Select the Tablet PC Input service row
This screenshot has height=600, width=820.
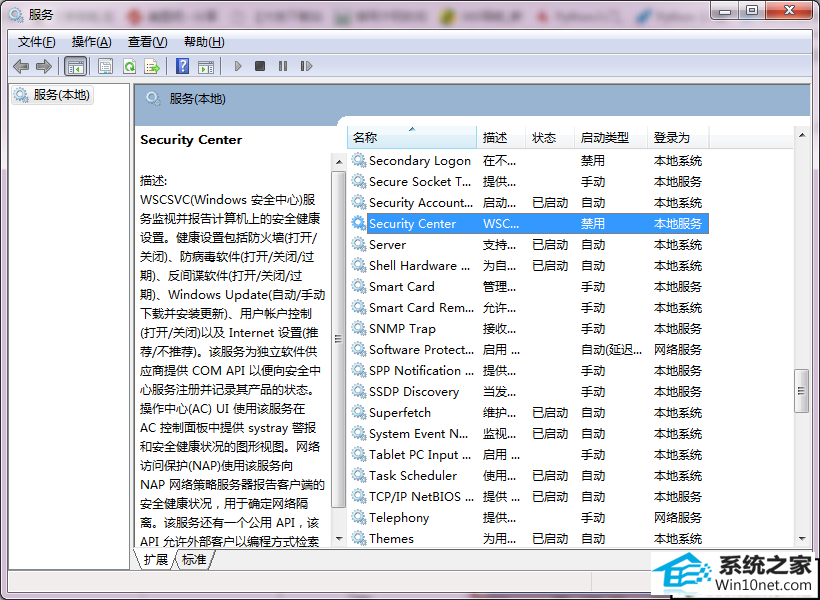pyautogui.click(x=529, y=455)
